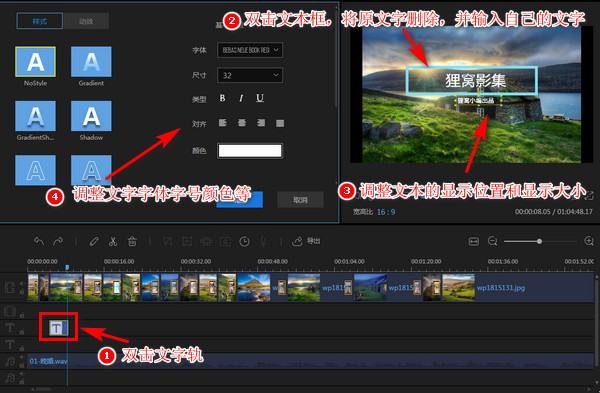Mute the main video track speaker

pos(22,284)
